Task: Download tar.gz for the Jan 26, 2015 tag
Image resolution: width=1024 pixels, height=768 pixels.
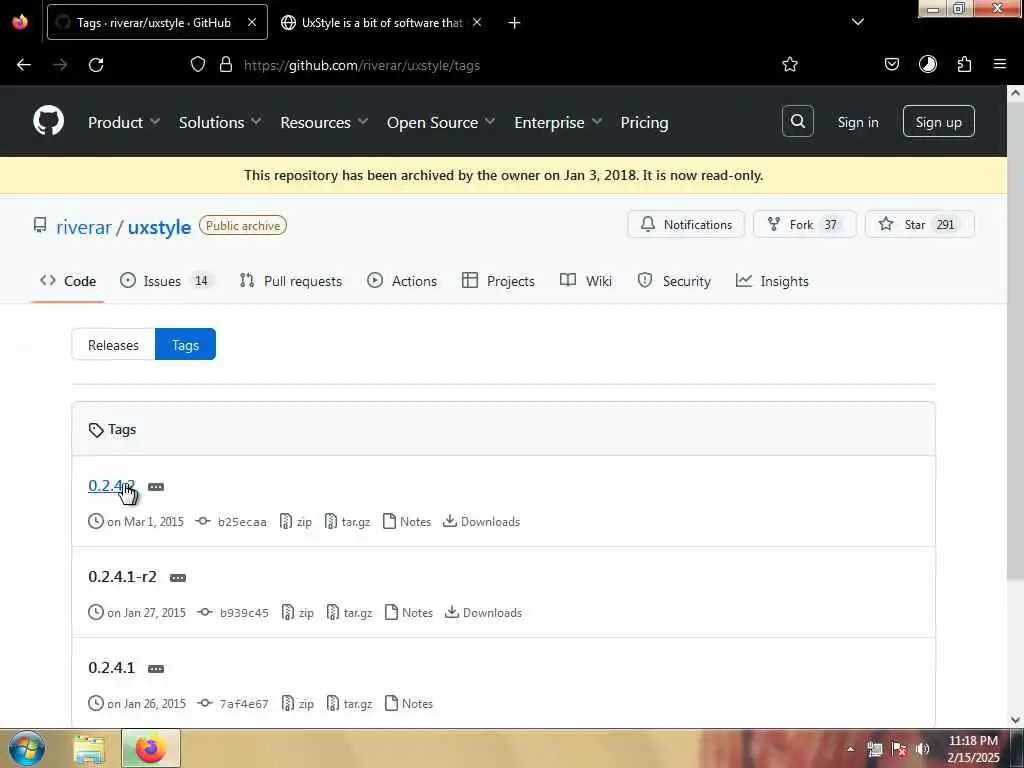Action: [x=349, y=703]
